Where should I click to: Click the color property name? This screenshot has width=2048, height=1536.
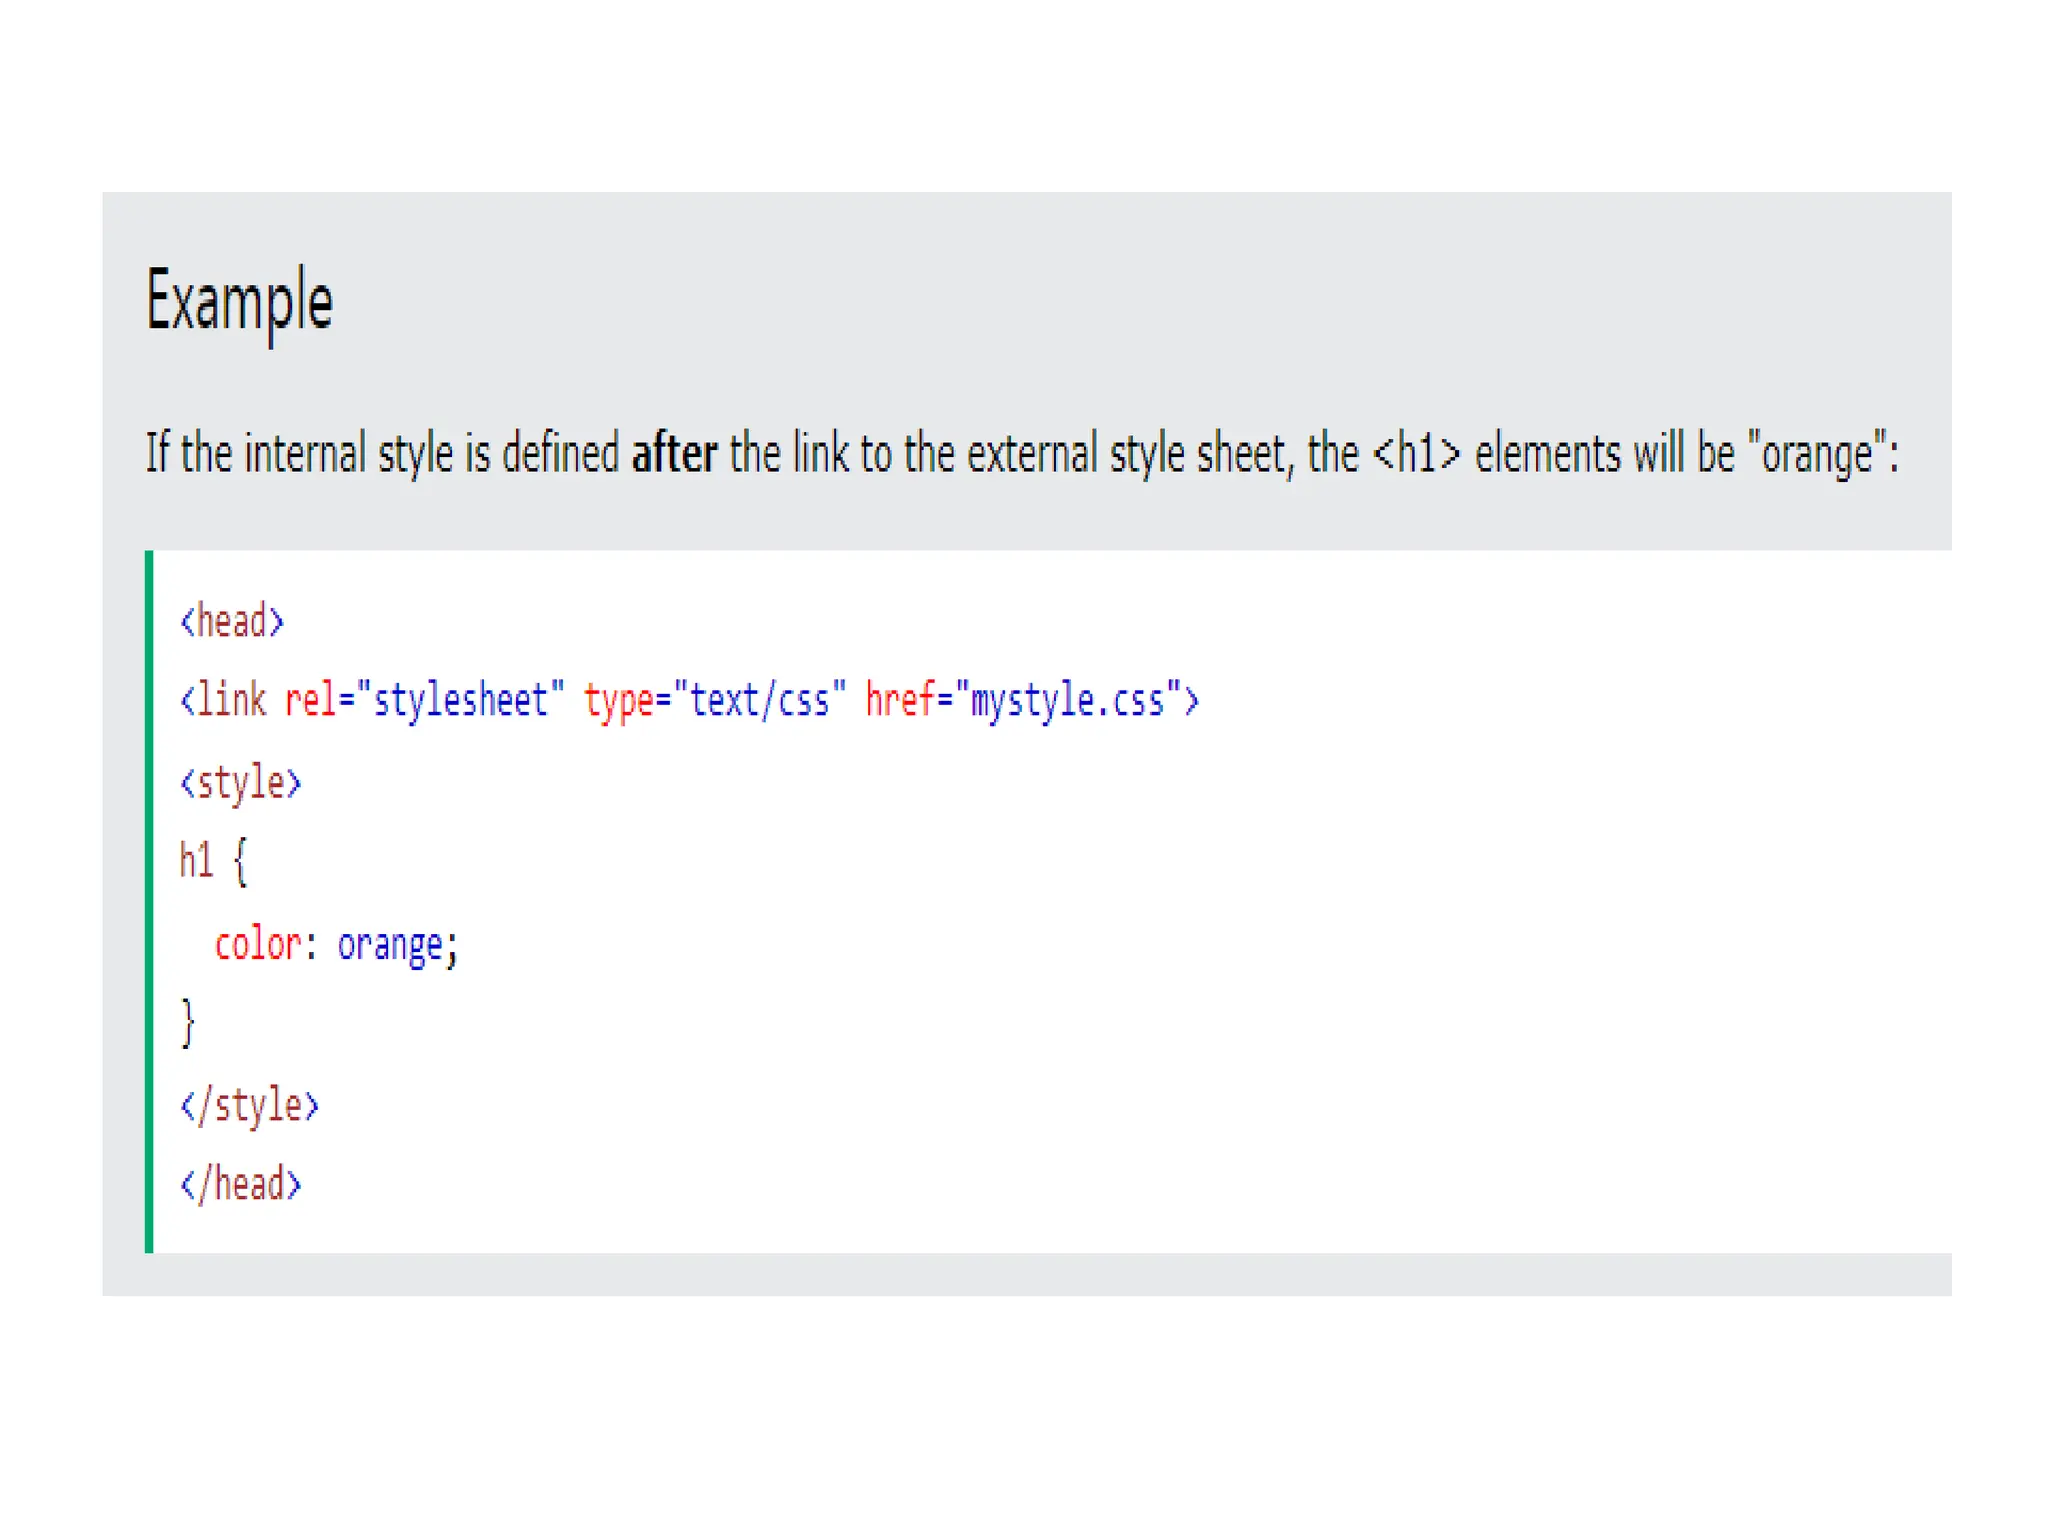coord(257,944)
